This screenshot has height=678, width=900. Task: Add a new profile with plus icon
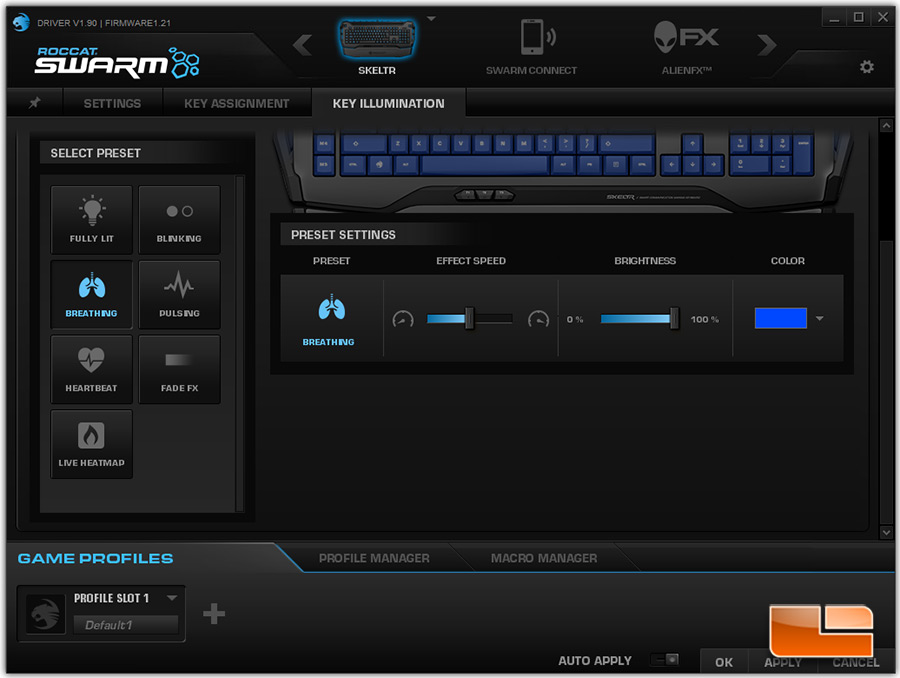point(214,614)
